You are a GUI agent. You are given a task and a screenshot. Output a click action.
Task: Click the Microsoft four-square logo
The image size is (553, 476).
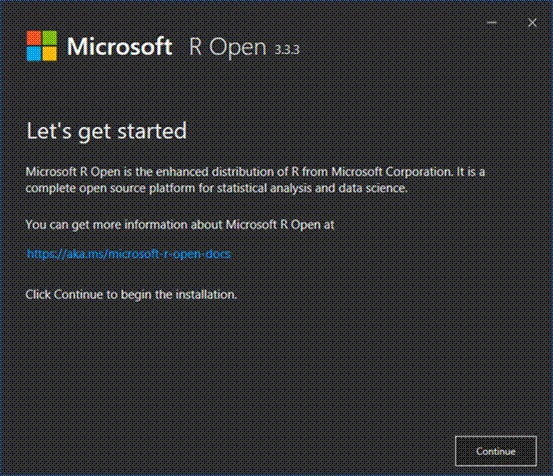[42, 46]
